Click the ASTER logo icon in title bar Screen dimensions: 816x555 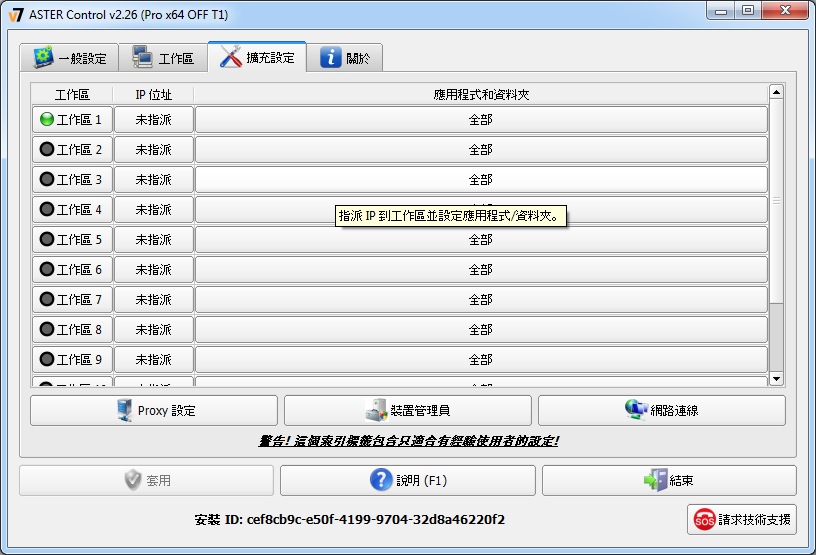click(16, 15)
